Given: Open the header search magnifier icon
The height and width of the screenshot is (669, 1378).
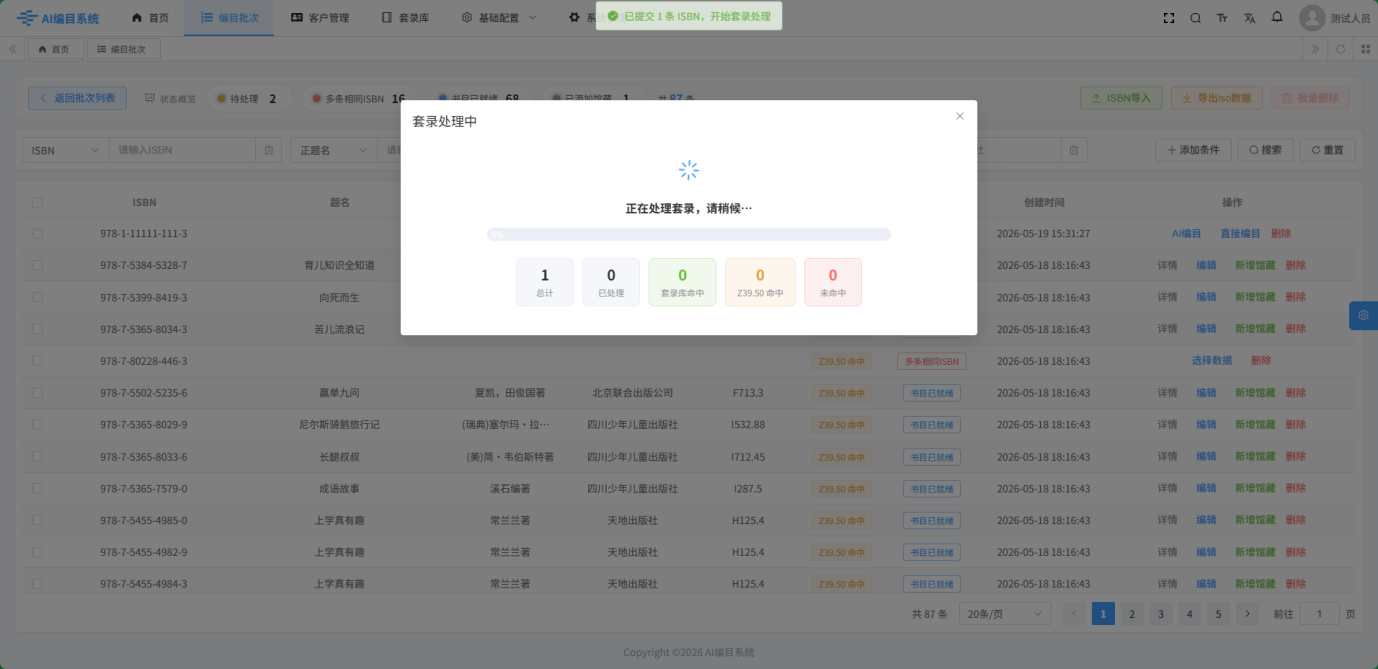Looking at the screenshot, I should click(1196, 18).
